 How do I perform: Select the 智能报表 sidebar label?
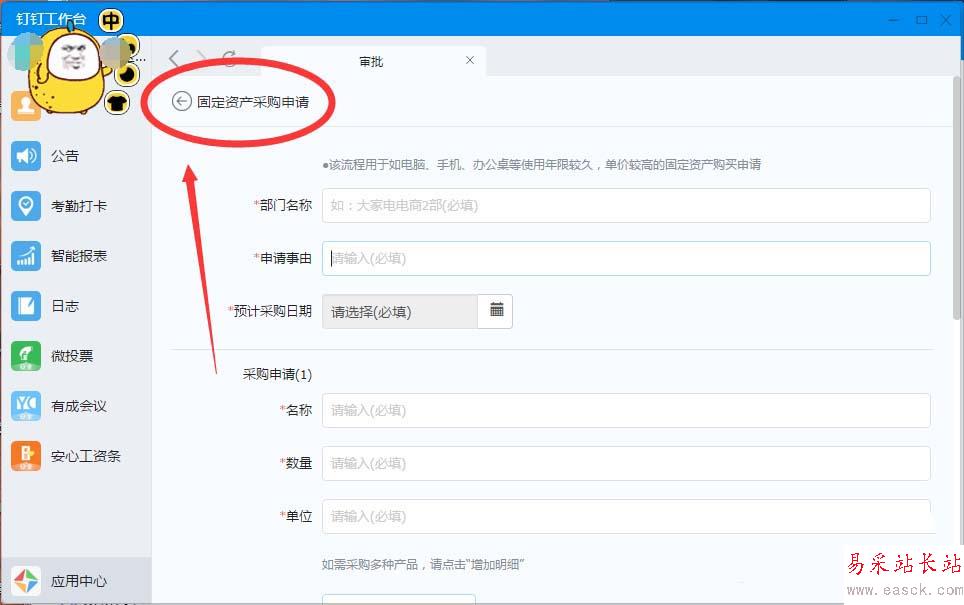[x=79, y=256]
